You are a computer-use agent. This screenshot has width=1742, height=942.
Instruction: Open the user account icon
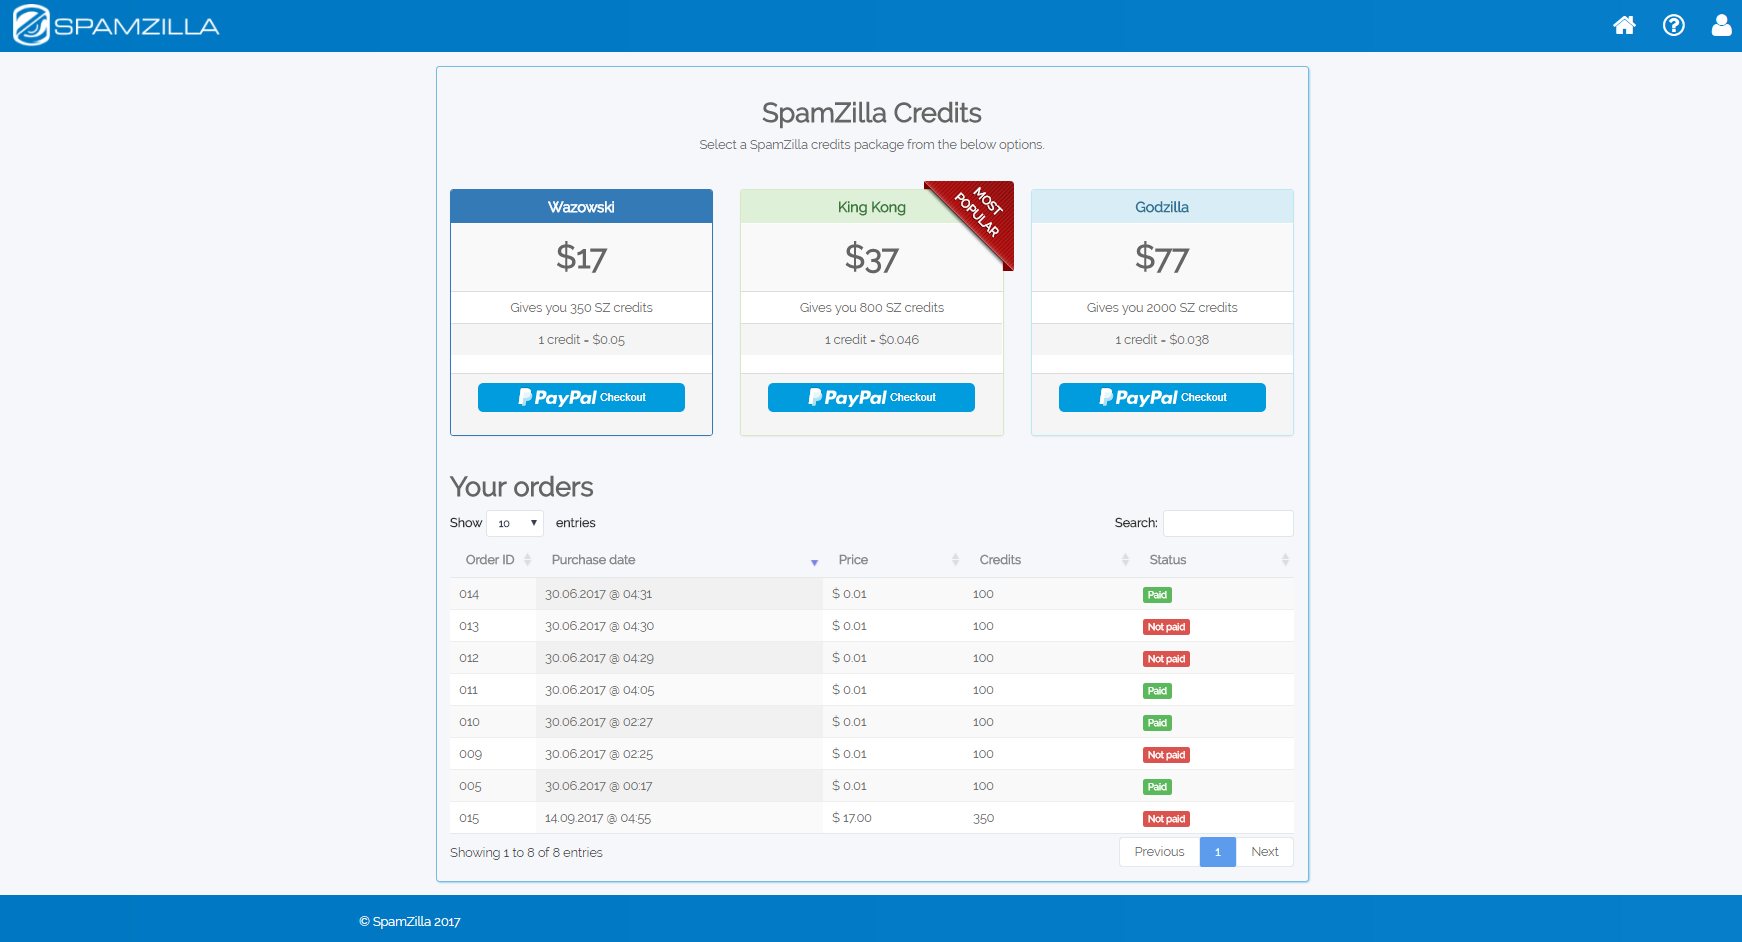click(1721, 25)
